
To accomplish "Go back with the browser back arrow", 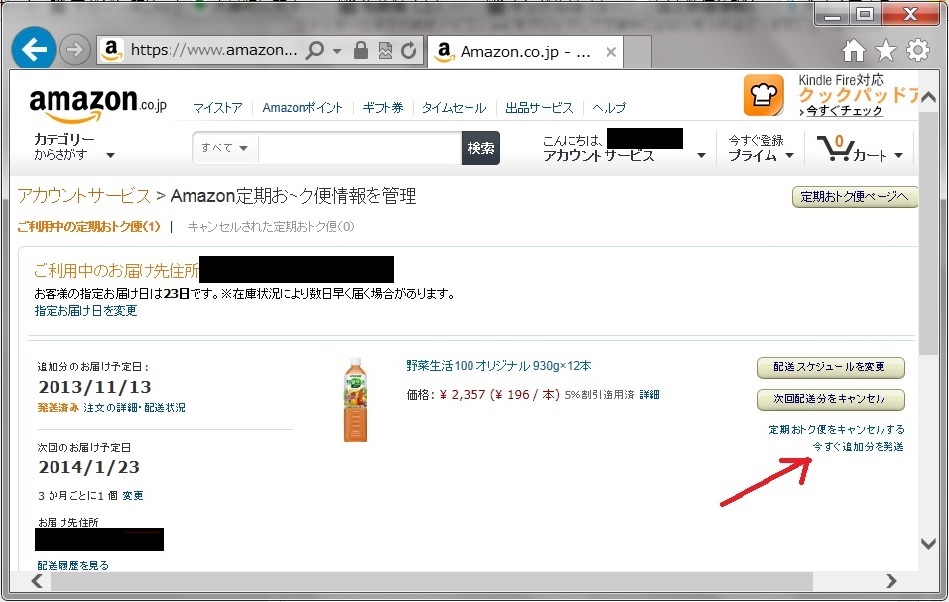I will [34, 50].
